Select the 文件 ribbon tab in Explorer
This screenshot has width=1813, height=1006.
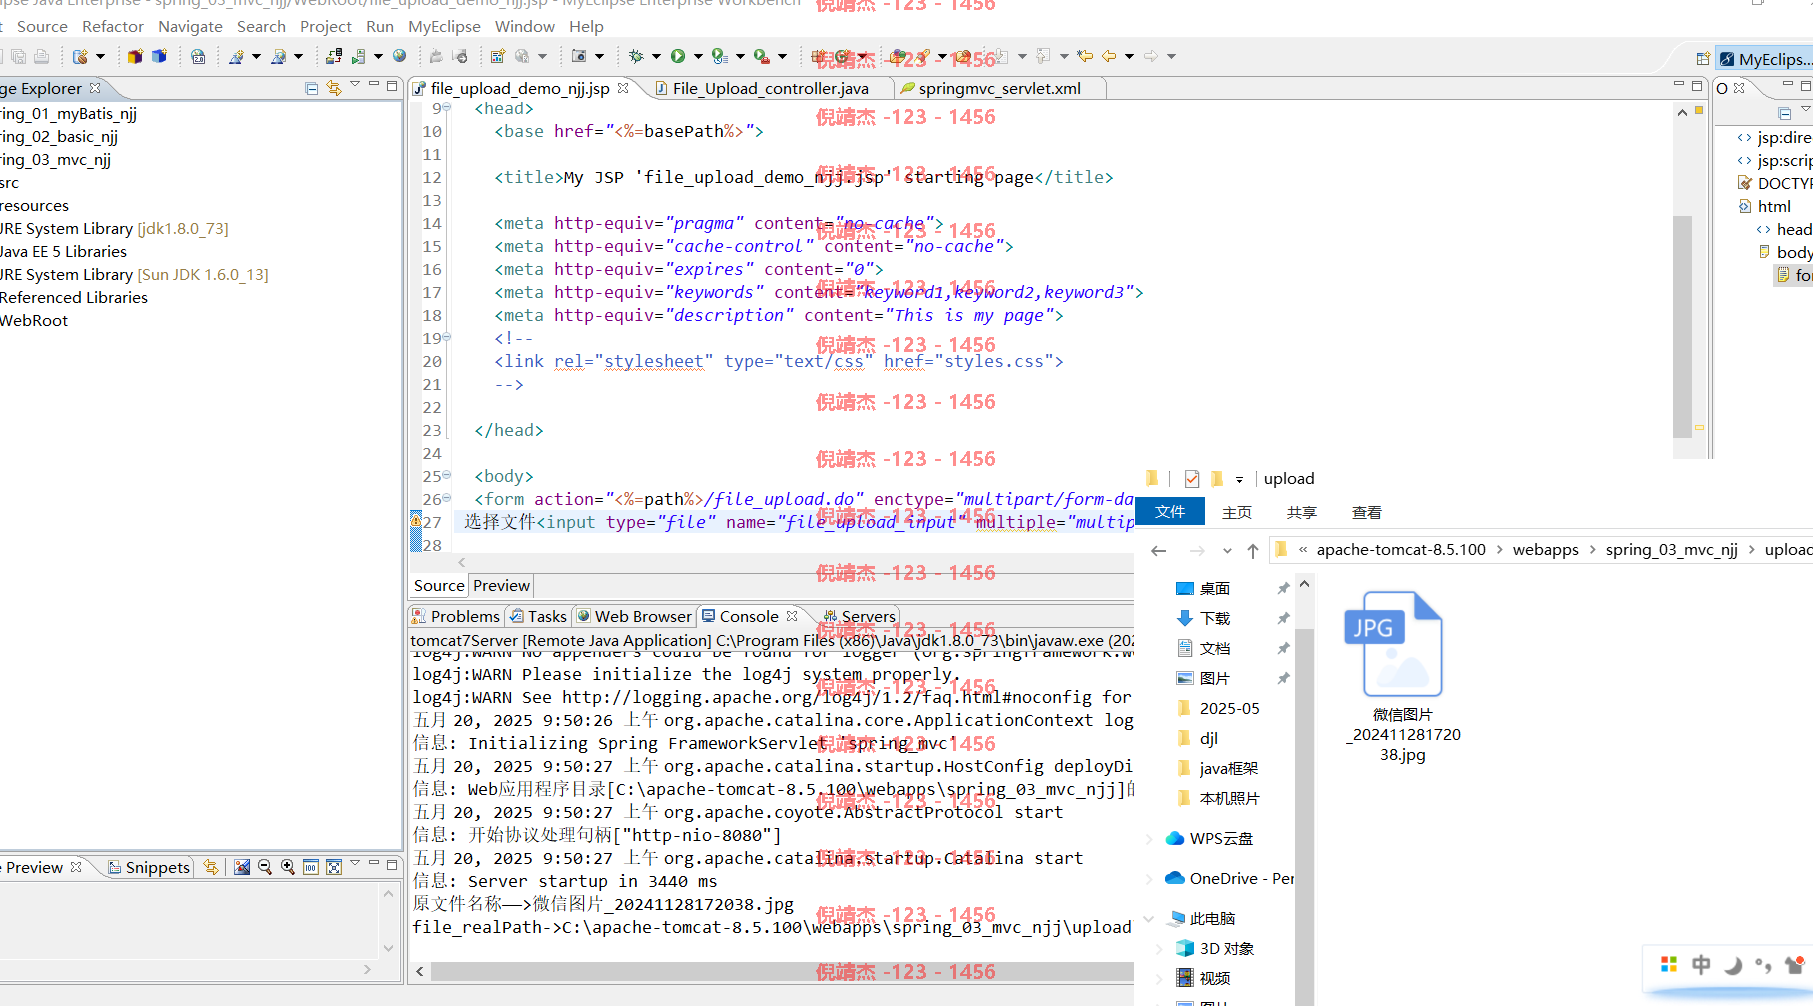coord(1170,512)
